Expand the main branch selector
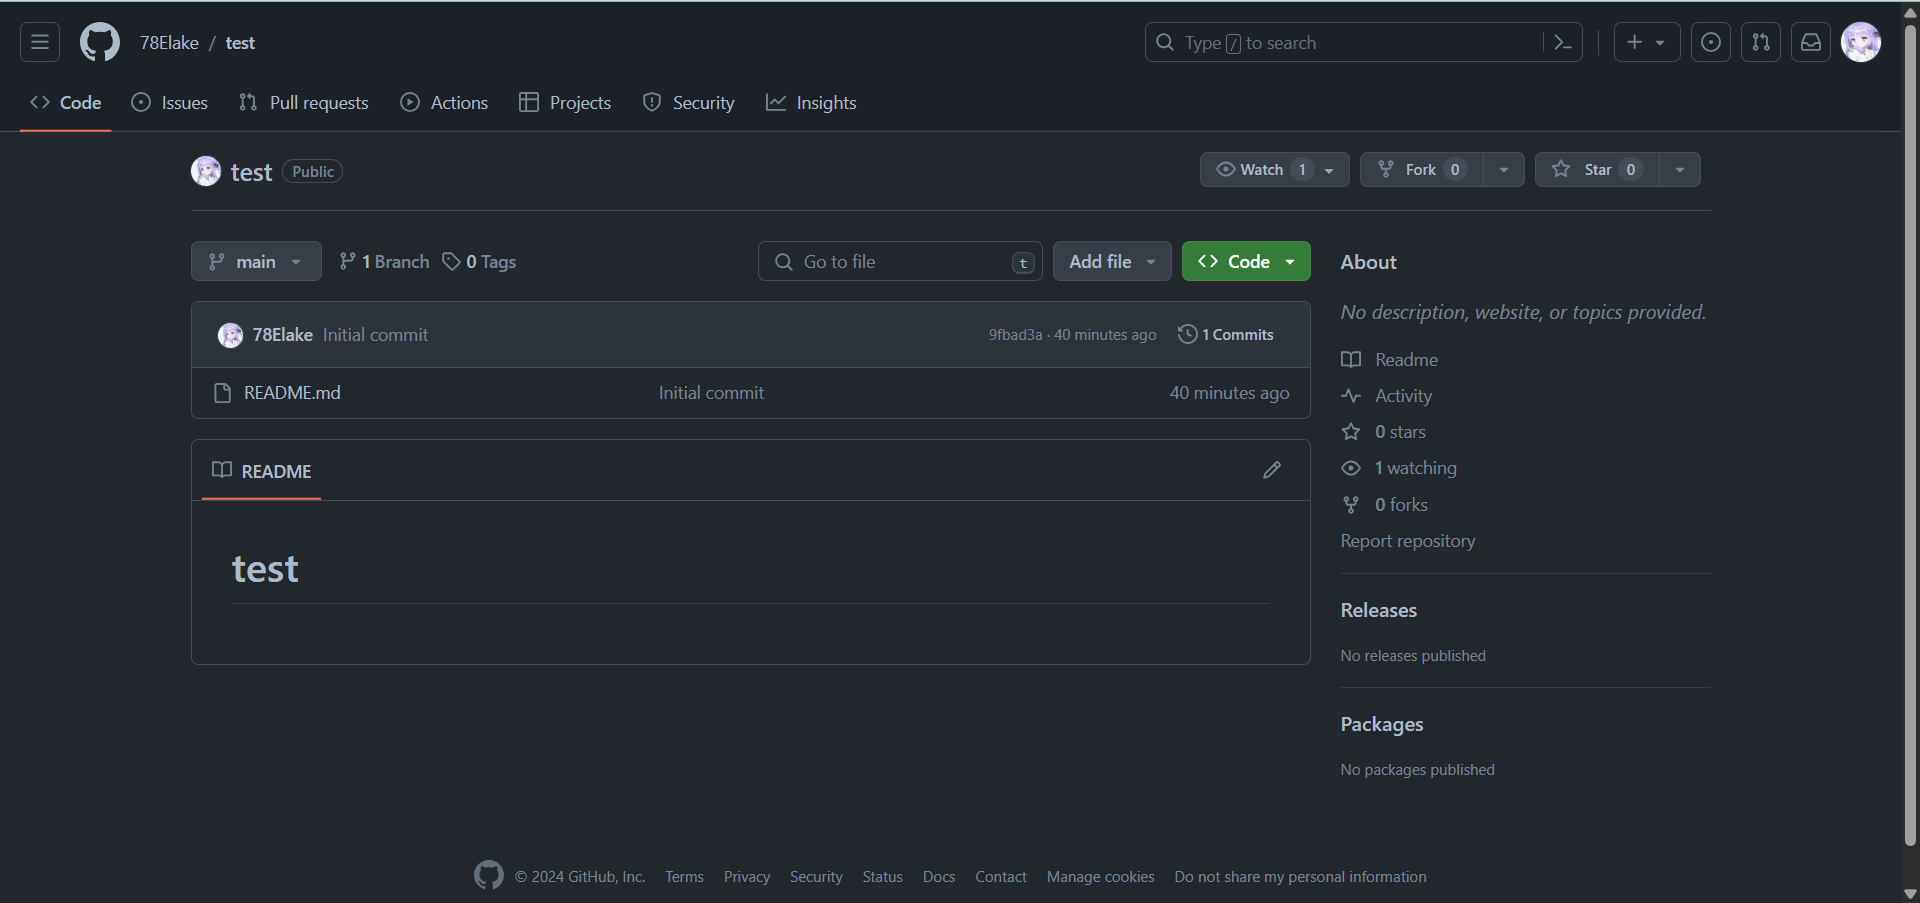Viewport: 1920px width, 903px height. click(256, 261)
